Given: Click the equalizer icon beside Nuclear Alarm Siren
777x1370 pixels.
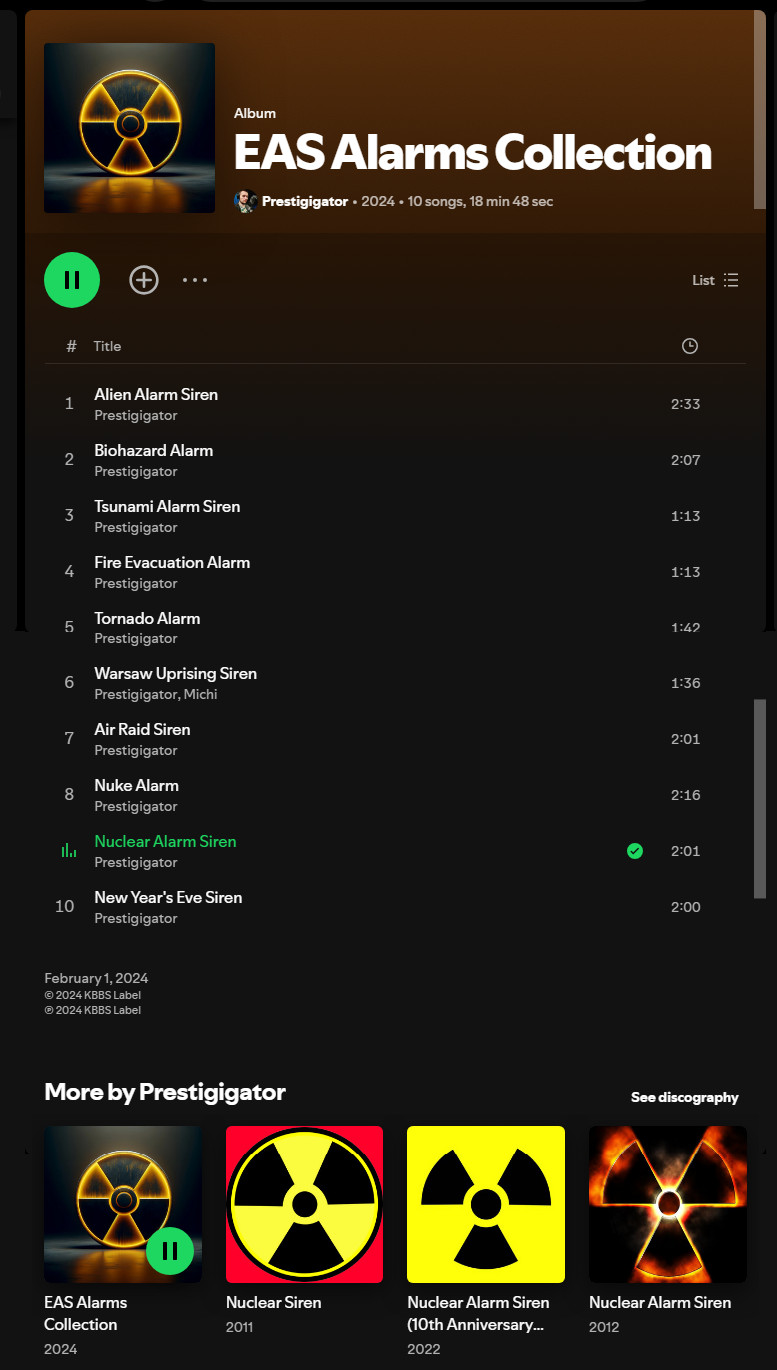Looking at the screenshot, I should tap(69, 851).
